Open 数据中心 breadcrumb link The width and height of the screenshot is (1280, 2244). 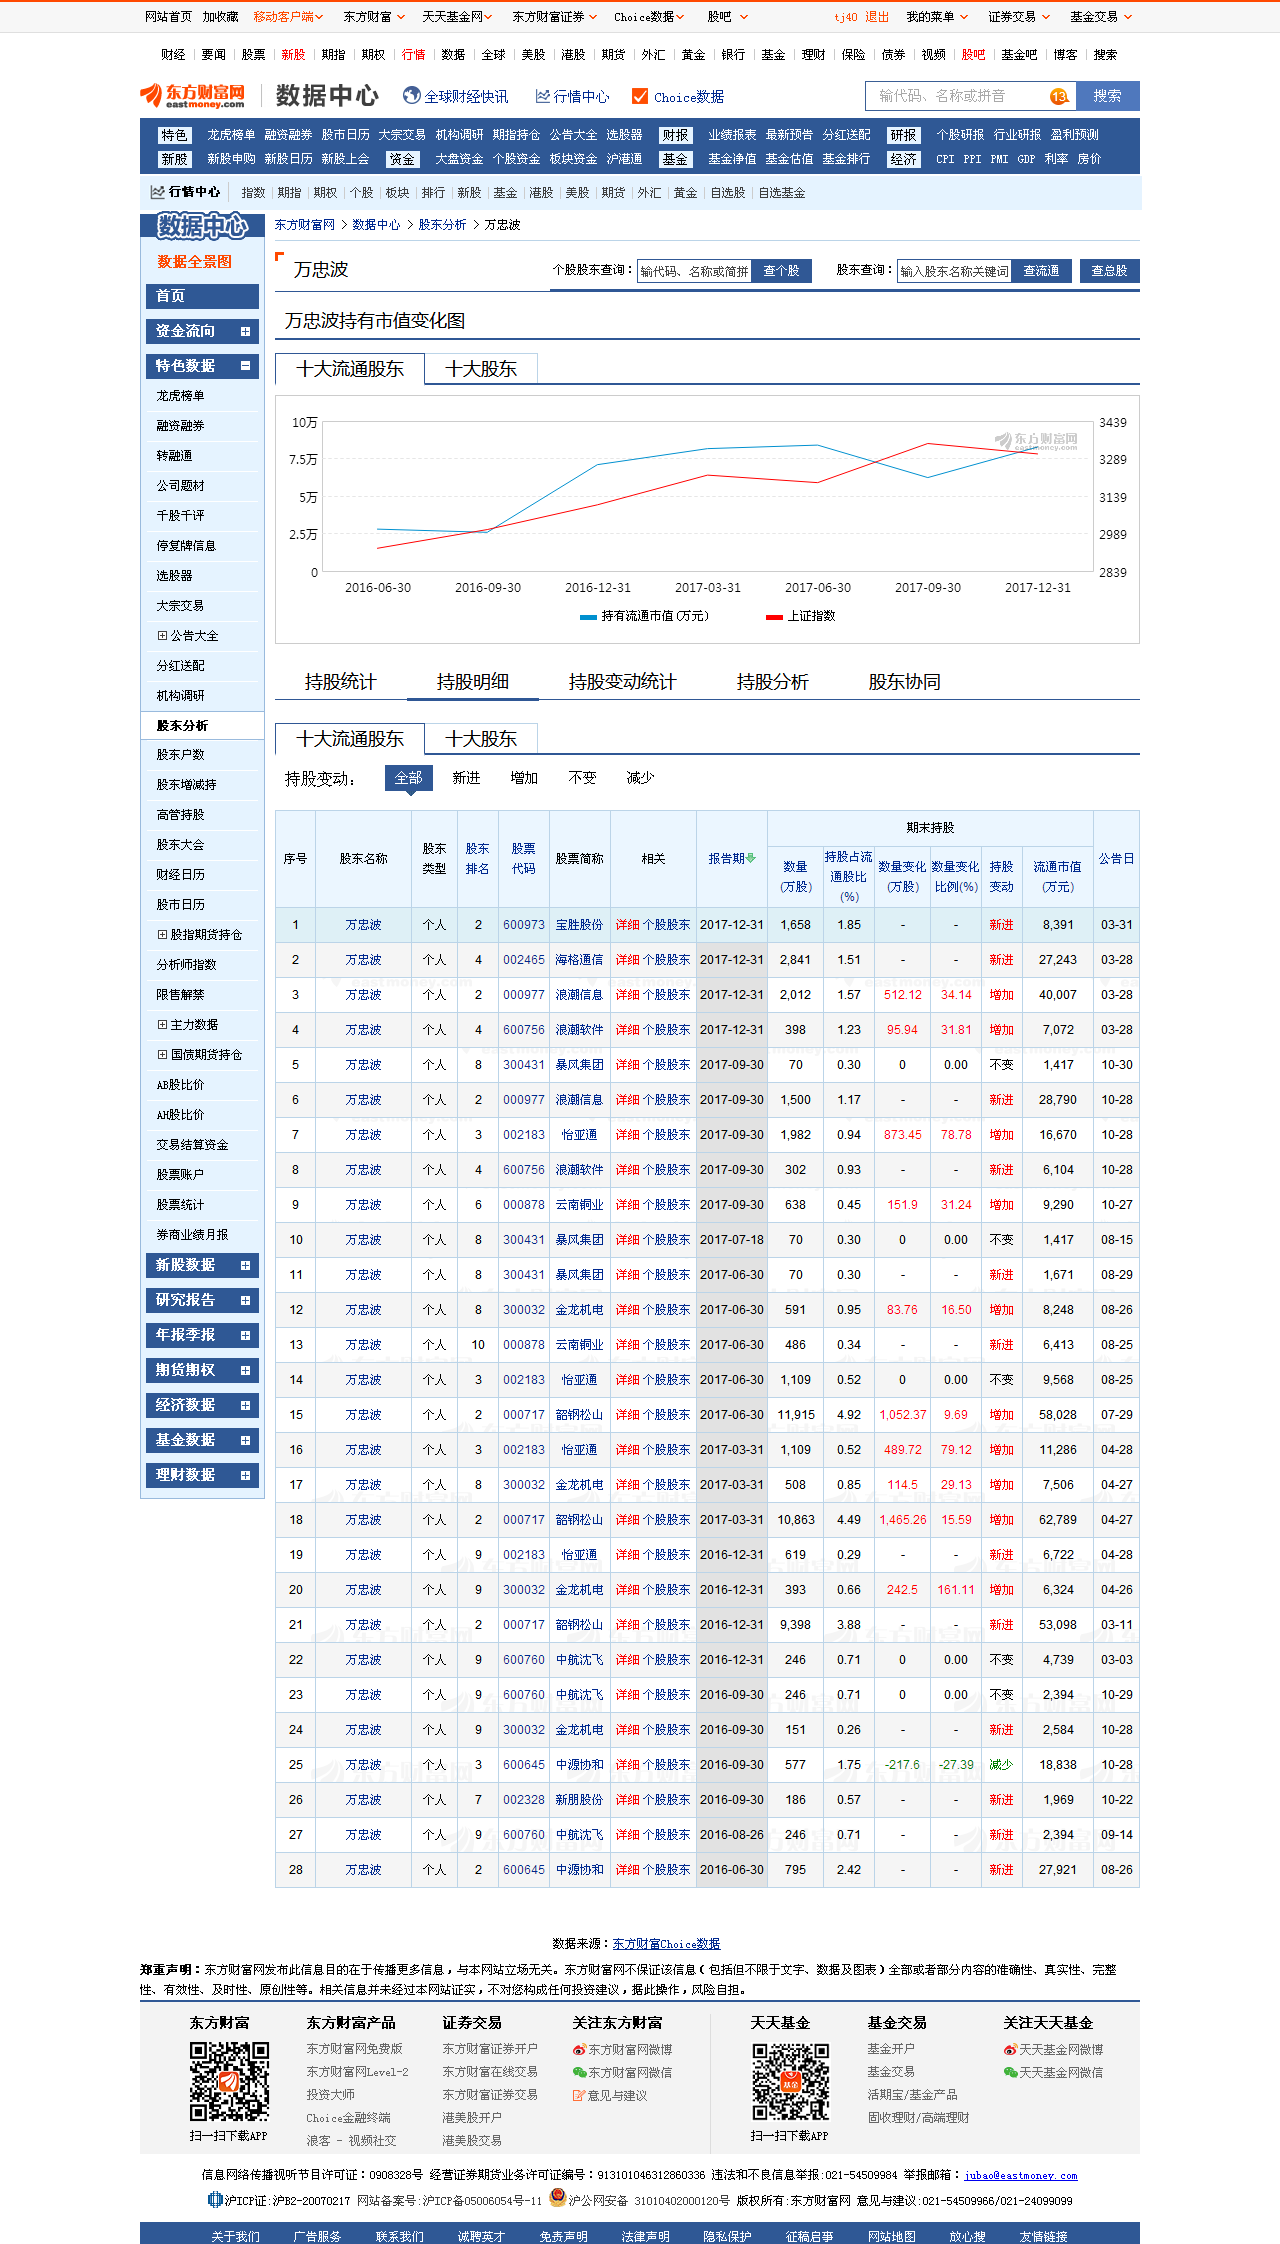click(376, 225)
